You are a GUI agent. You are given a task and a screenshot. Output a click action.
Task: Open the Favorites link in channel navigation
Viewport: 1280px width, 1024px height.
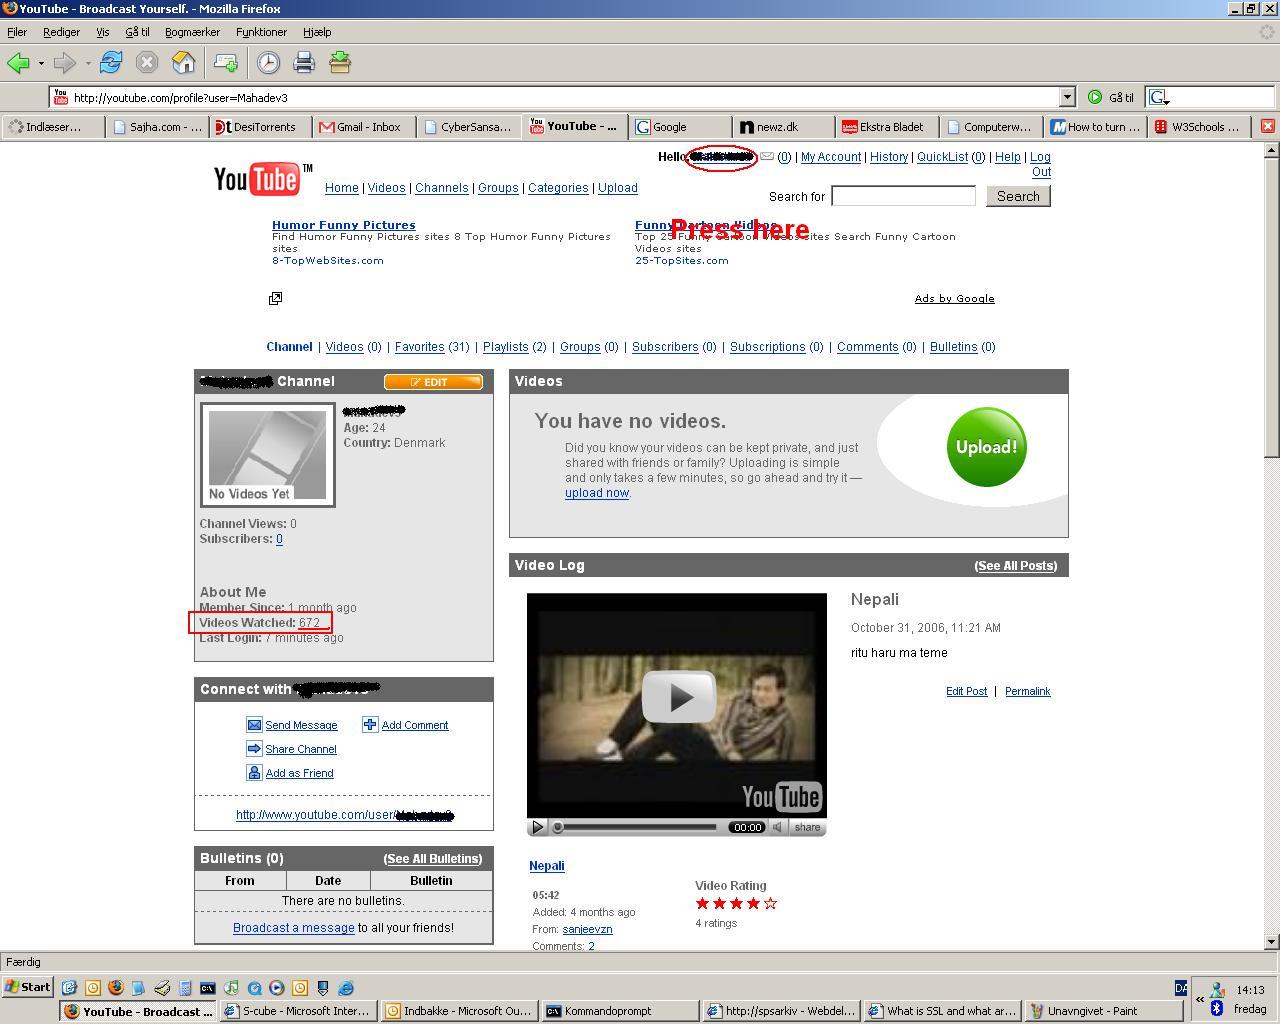419,347
